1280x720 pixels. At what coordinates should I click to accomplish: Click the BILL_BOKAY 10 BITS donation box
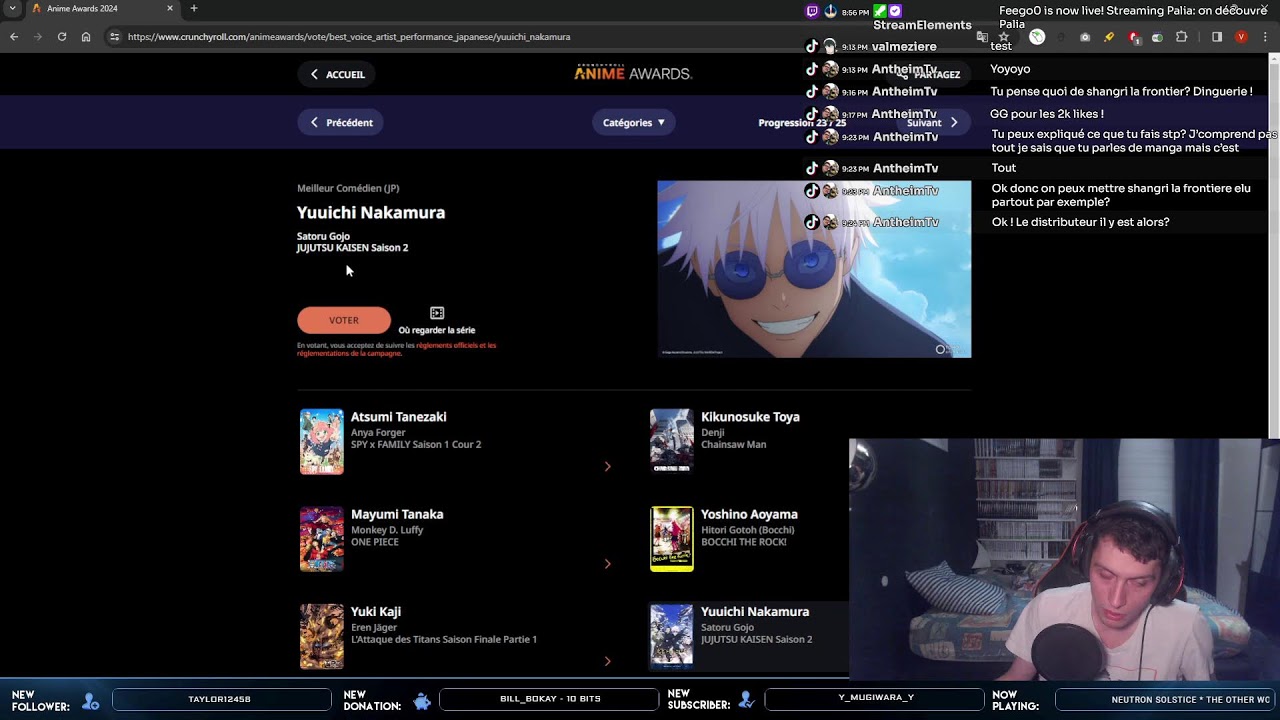pyautogui.click(x=549, y=699)
